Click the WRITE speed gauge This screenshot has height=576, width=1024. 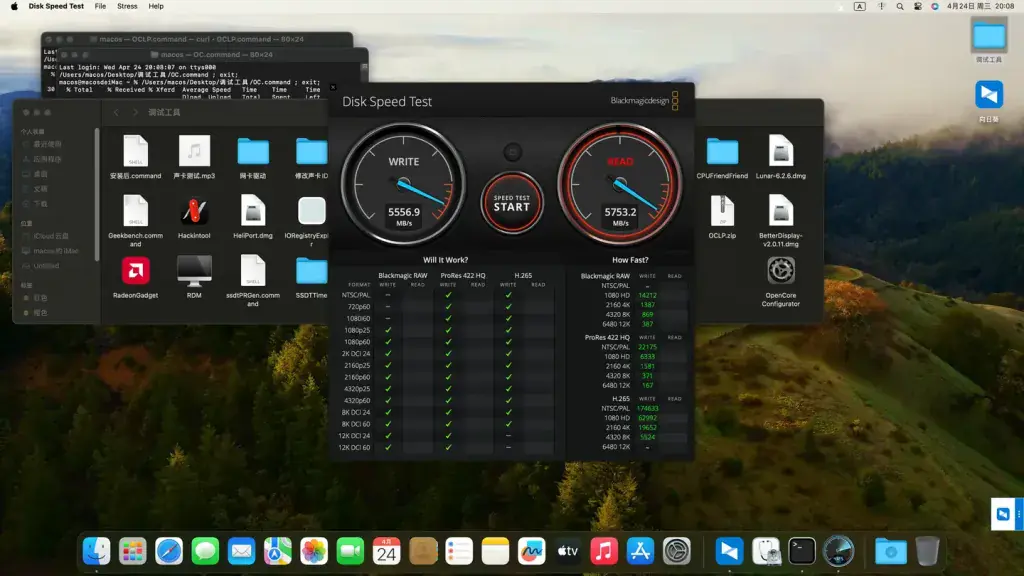click(404, 184)
